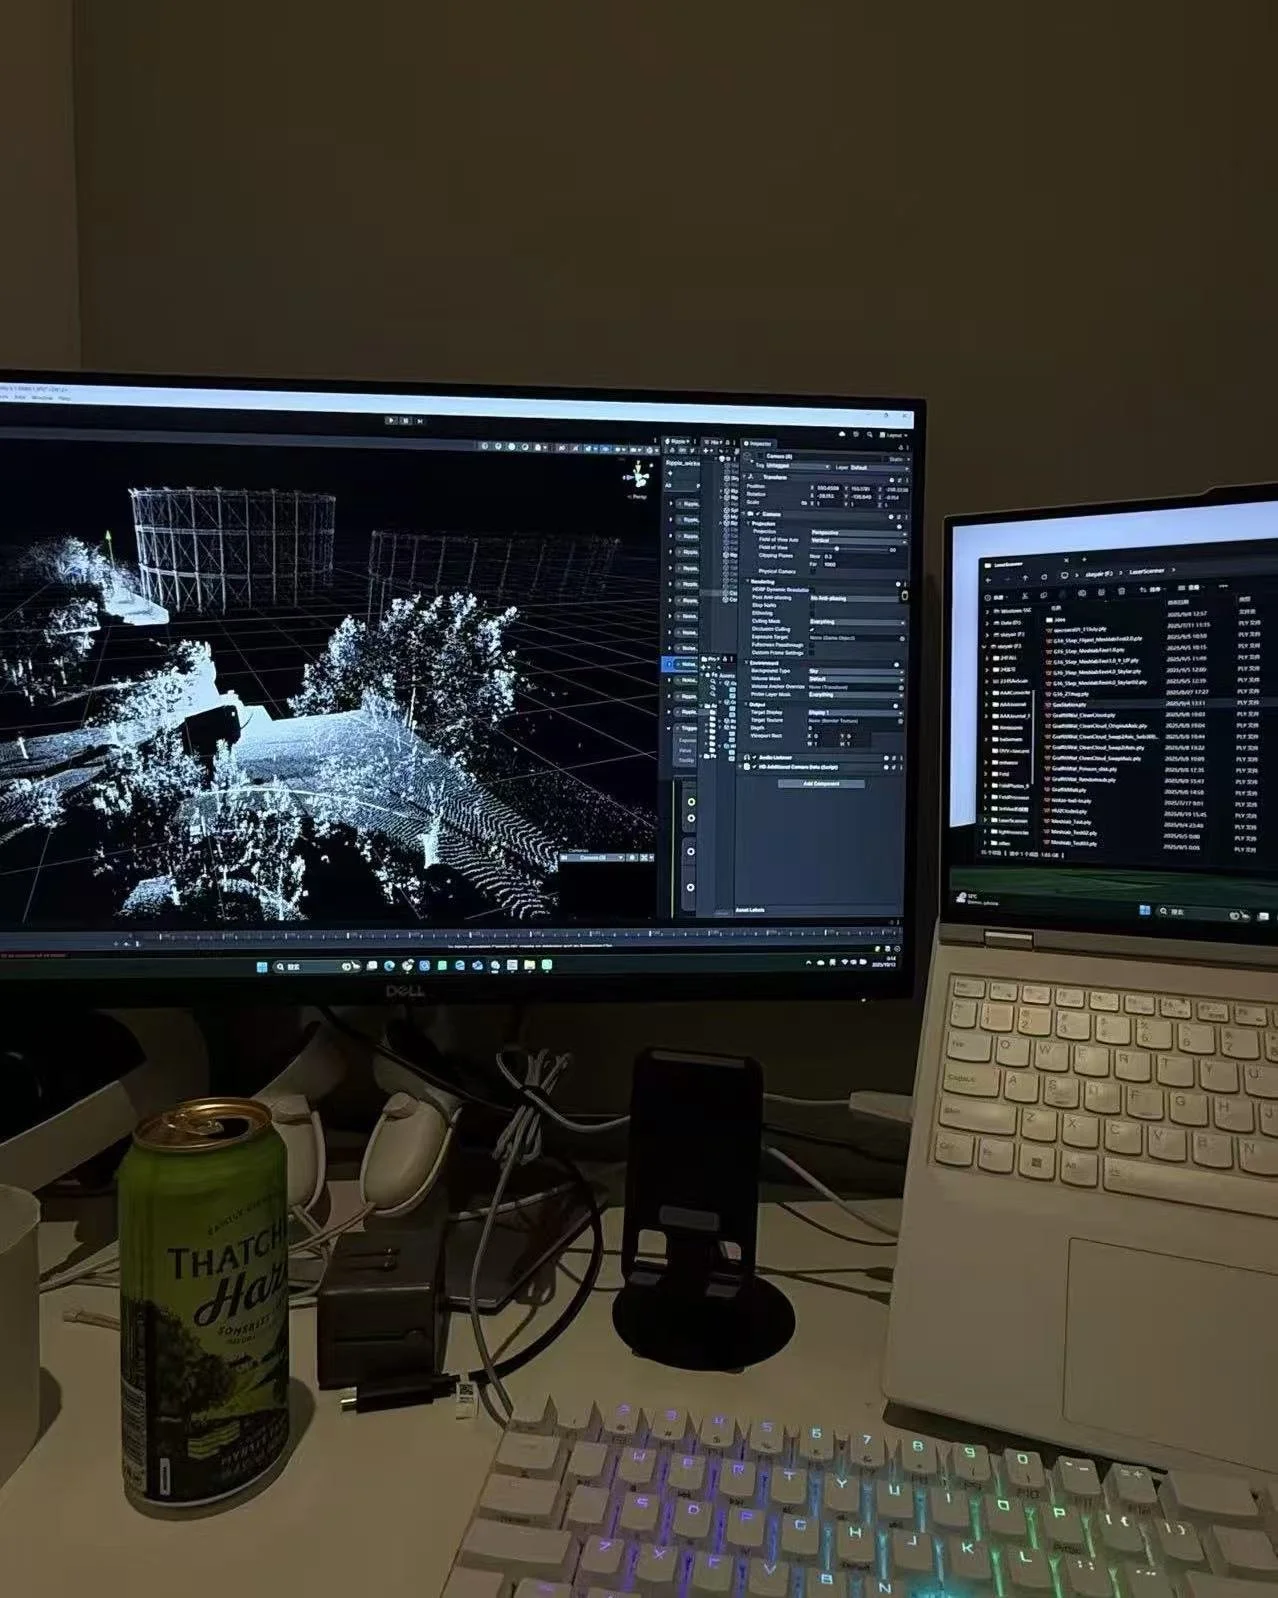Image resolution: width=1278 pixels, height=1598 pixels.
Task: Click LaserScanner in the Explorer address bar
Action: tap(1147, 571)
